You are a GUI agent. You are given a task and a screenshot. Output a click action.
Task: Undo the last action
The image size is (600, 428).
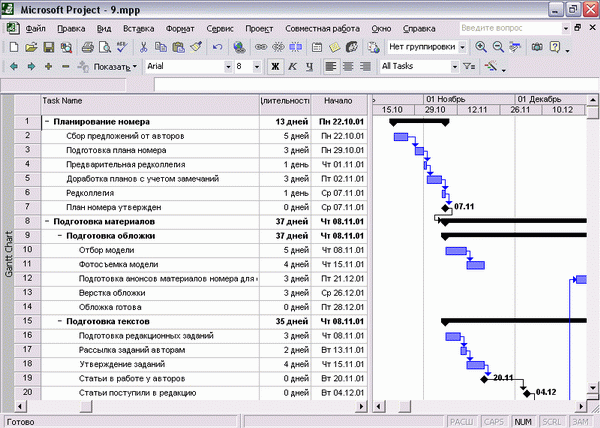[x=217, y=47]
